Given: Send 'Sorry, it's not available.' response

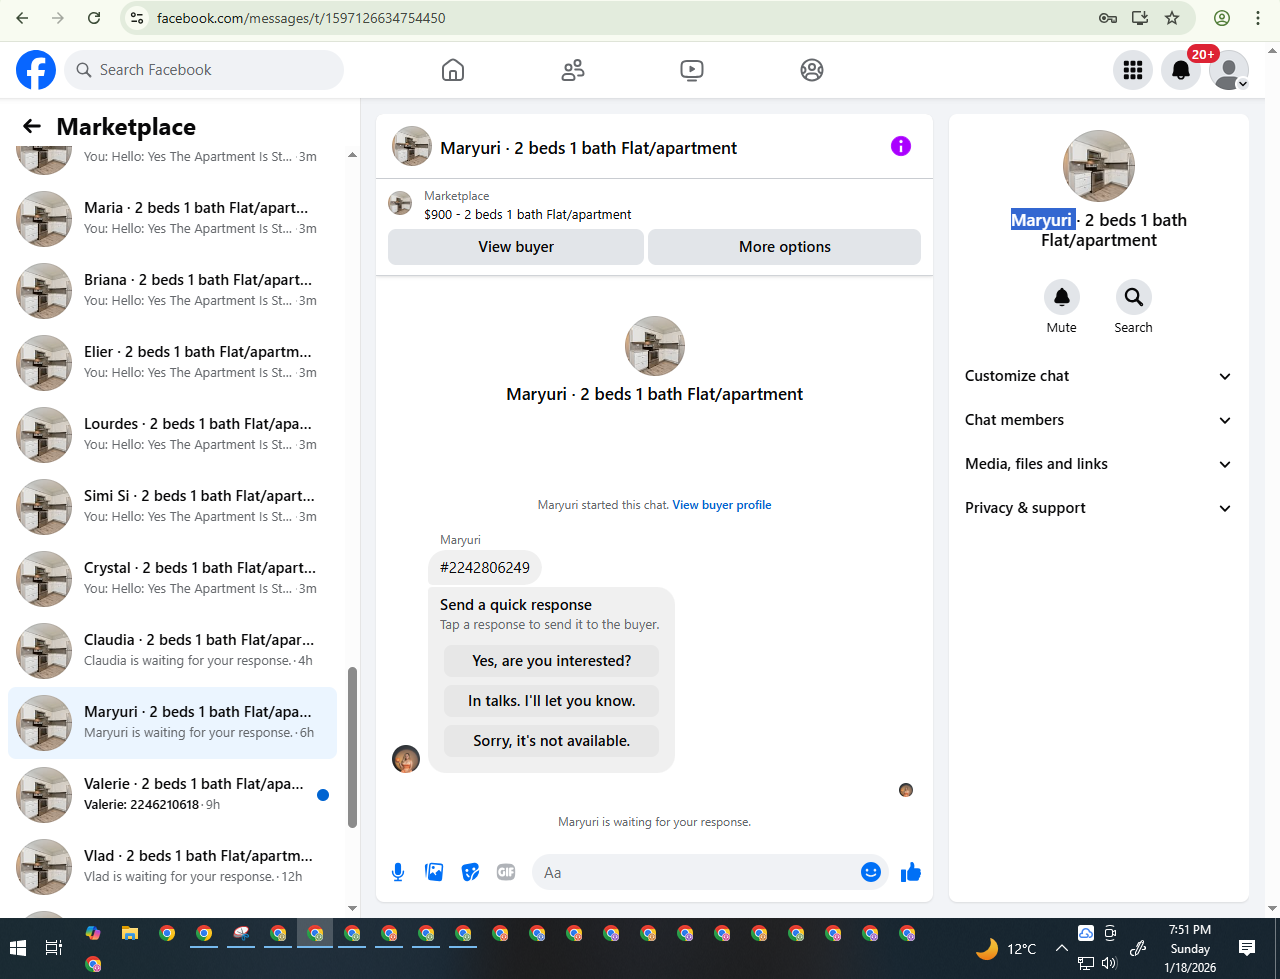Looking at the screenshot, I should pos(552,741).
